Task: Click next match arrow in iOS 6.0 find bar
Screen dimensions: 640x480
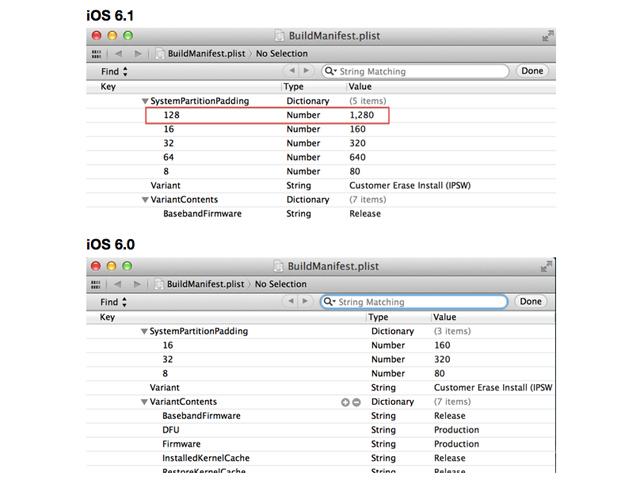Action: point(305,301)
